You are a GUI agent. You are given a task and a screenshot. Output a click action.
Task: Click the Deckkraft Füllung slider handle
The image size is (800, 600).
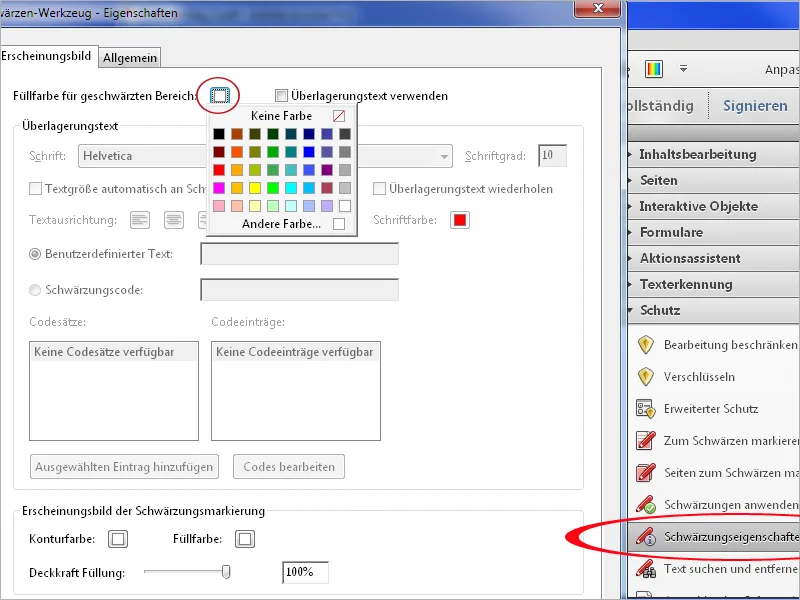coord(226,572)
